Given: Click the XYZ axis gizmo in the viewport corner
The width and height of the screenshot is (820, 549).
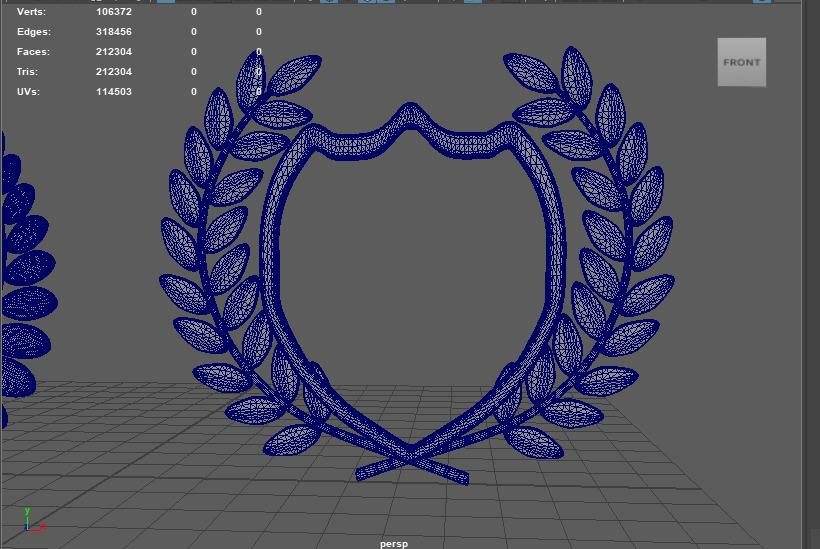Looking at the screenshot, I should coord(35,520).
